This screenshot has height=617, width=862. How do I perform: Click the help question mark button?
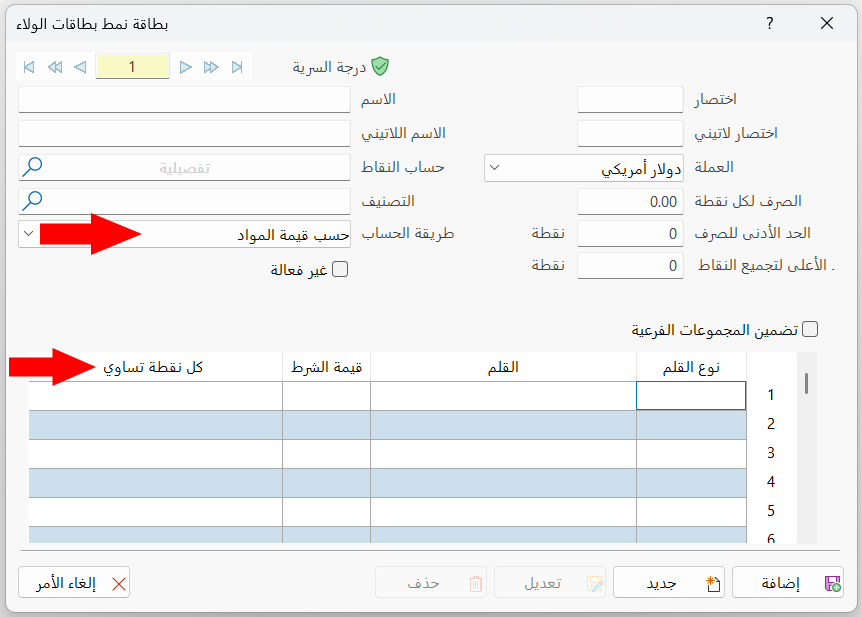[x=770, y=23]
